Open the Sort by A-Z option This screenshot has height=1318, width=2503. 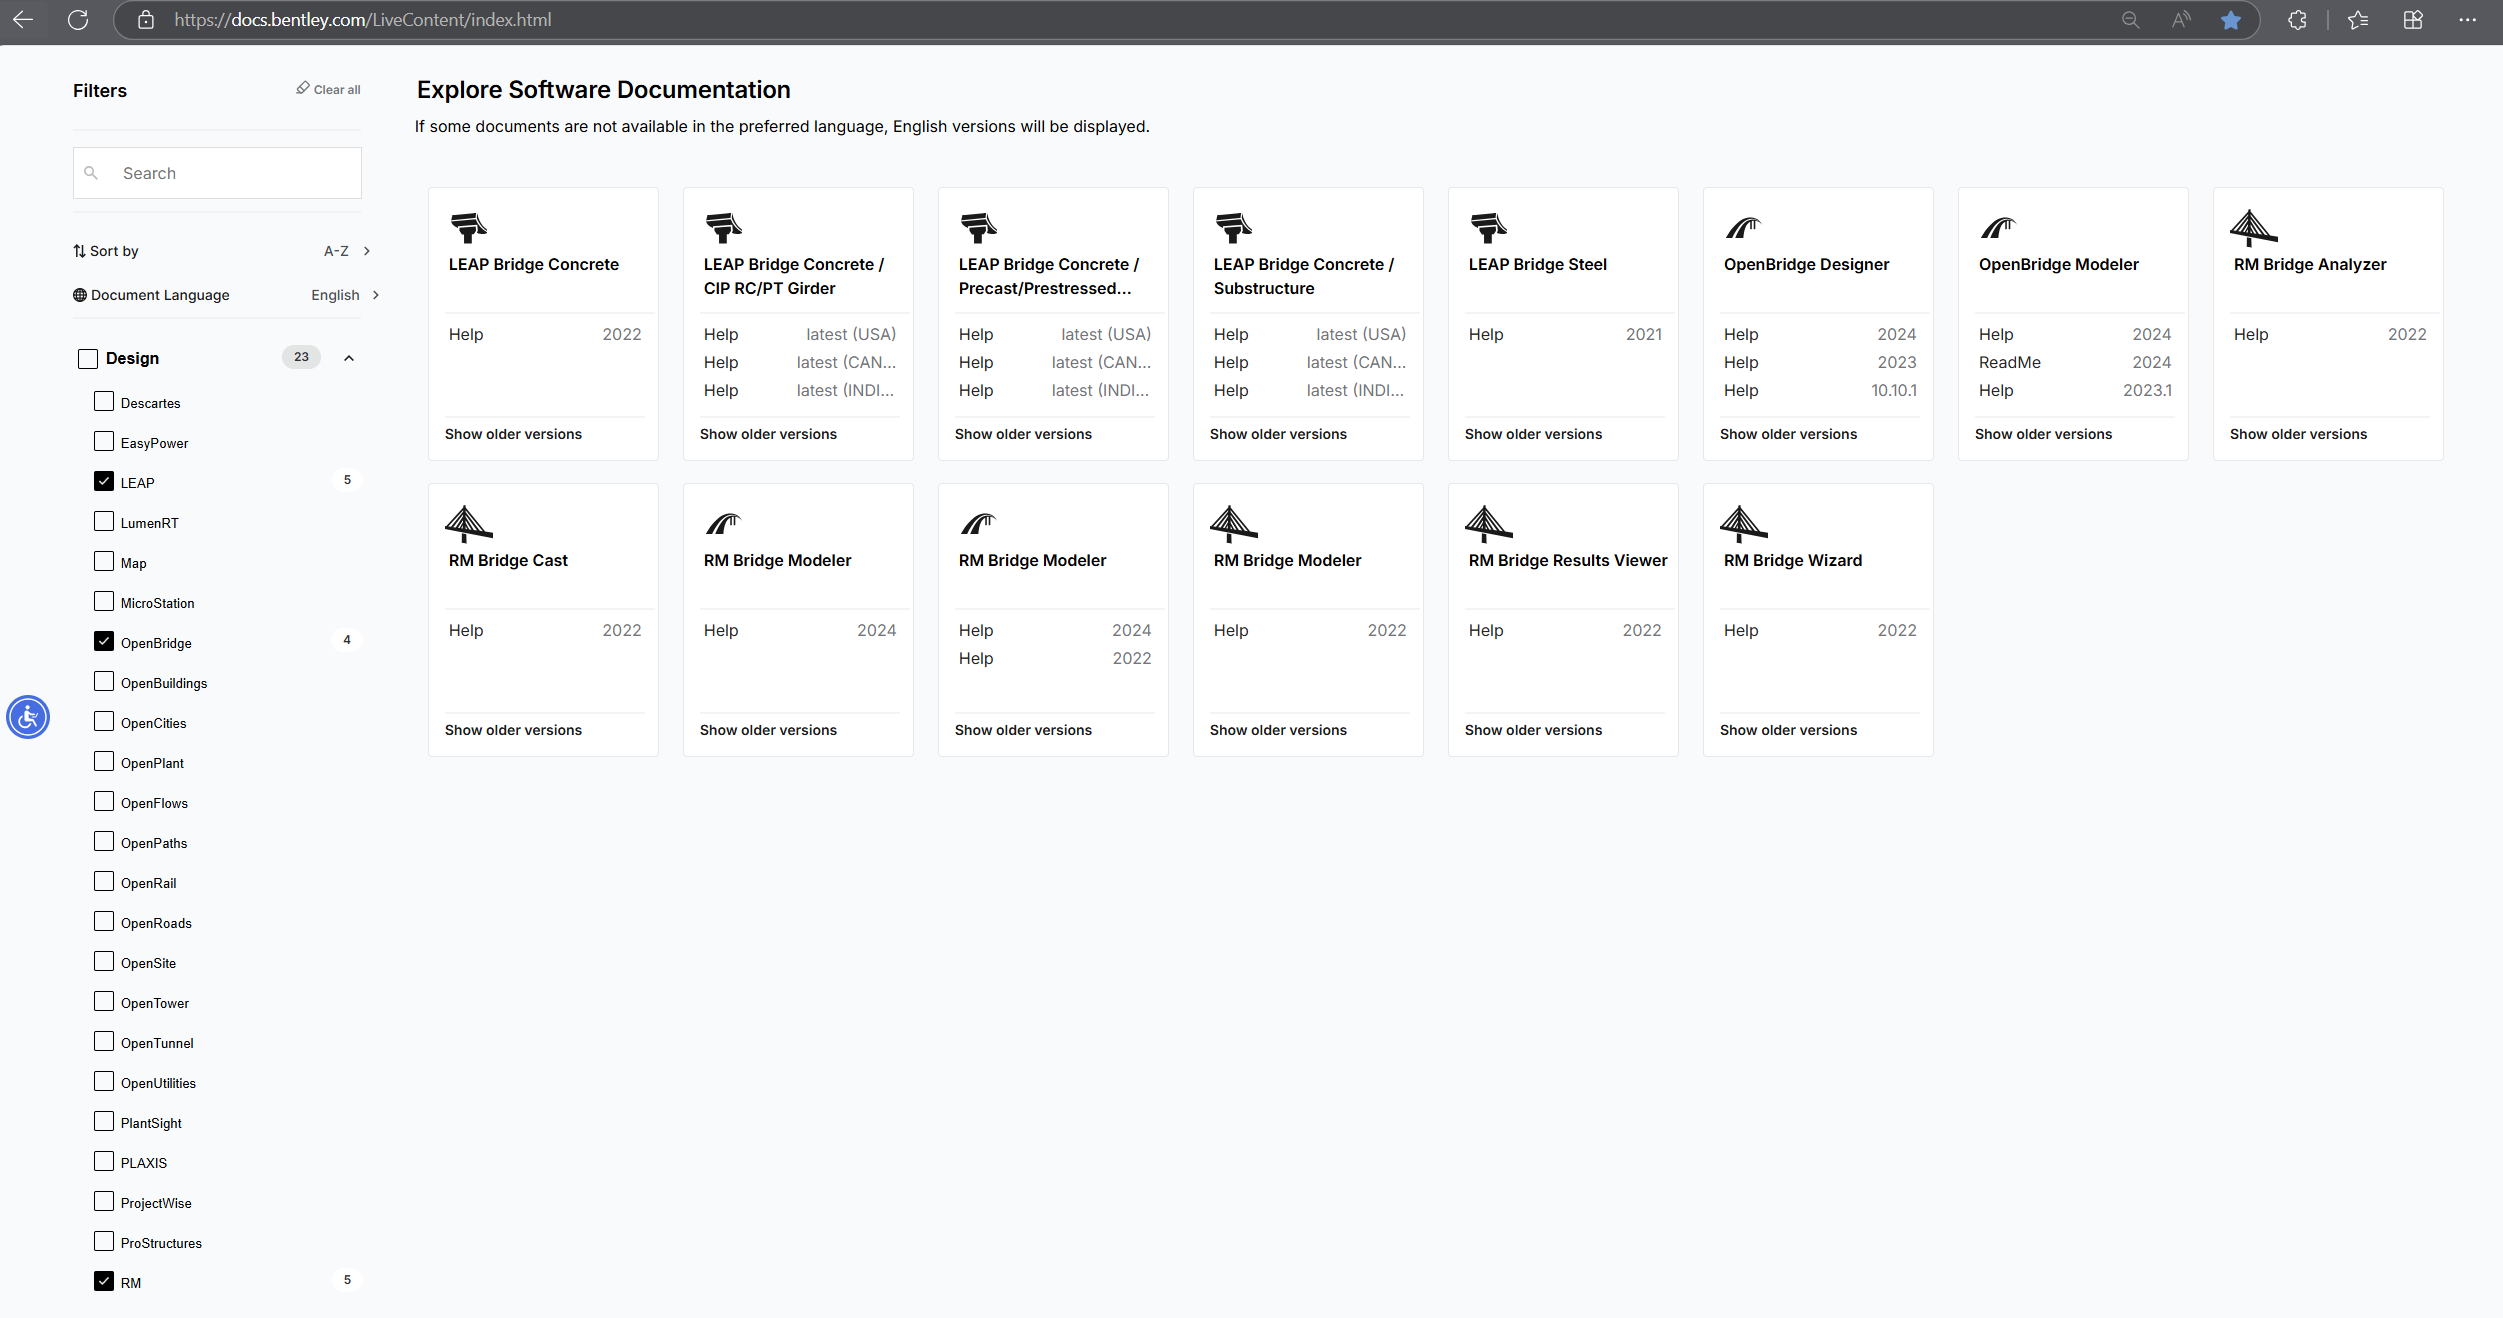pyautogui.click(x=347, y=251)
